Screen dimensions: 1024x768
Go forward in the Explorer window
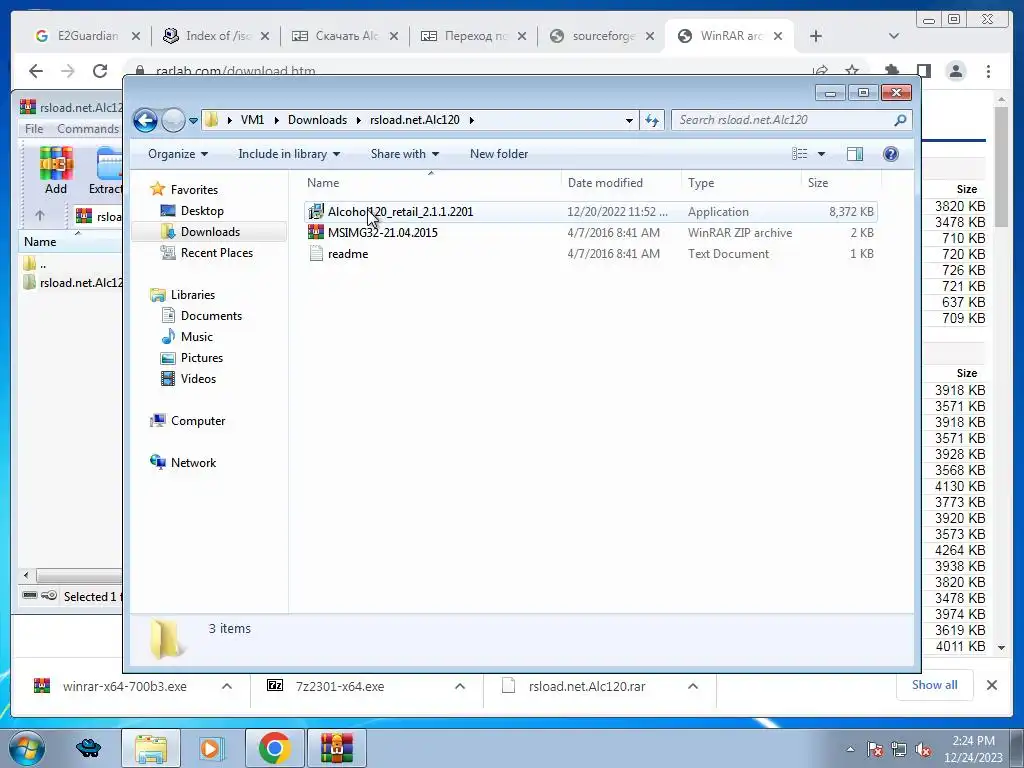click(173, 120)
